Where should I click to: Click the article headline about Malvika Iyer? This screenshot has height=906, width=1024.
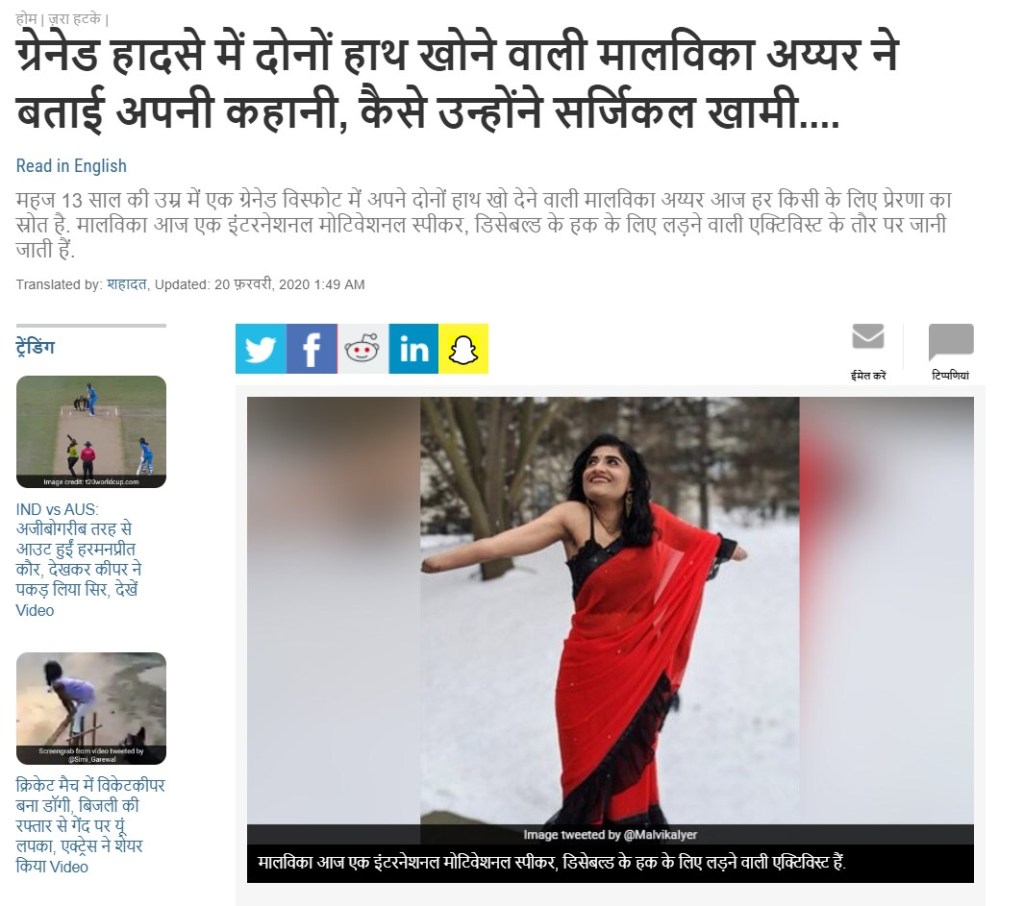(457, 84)
